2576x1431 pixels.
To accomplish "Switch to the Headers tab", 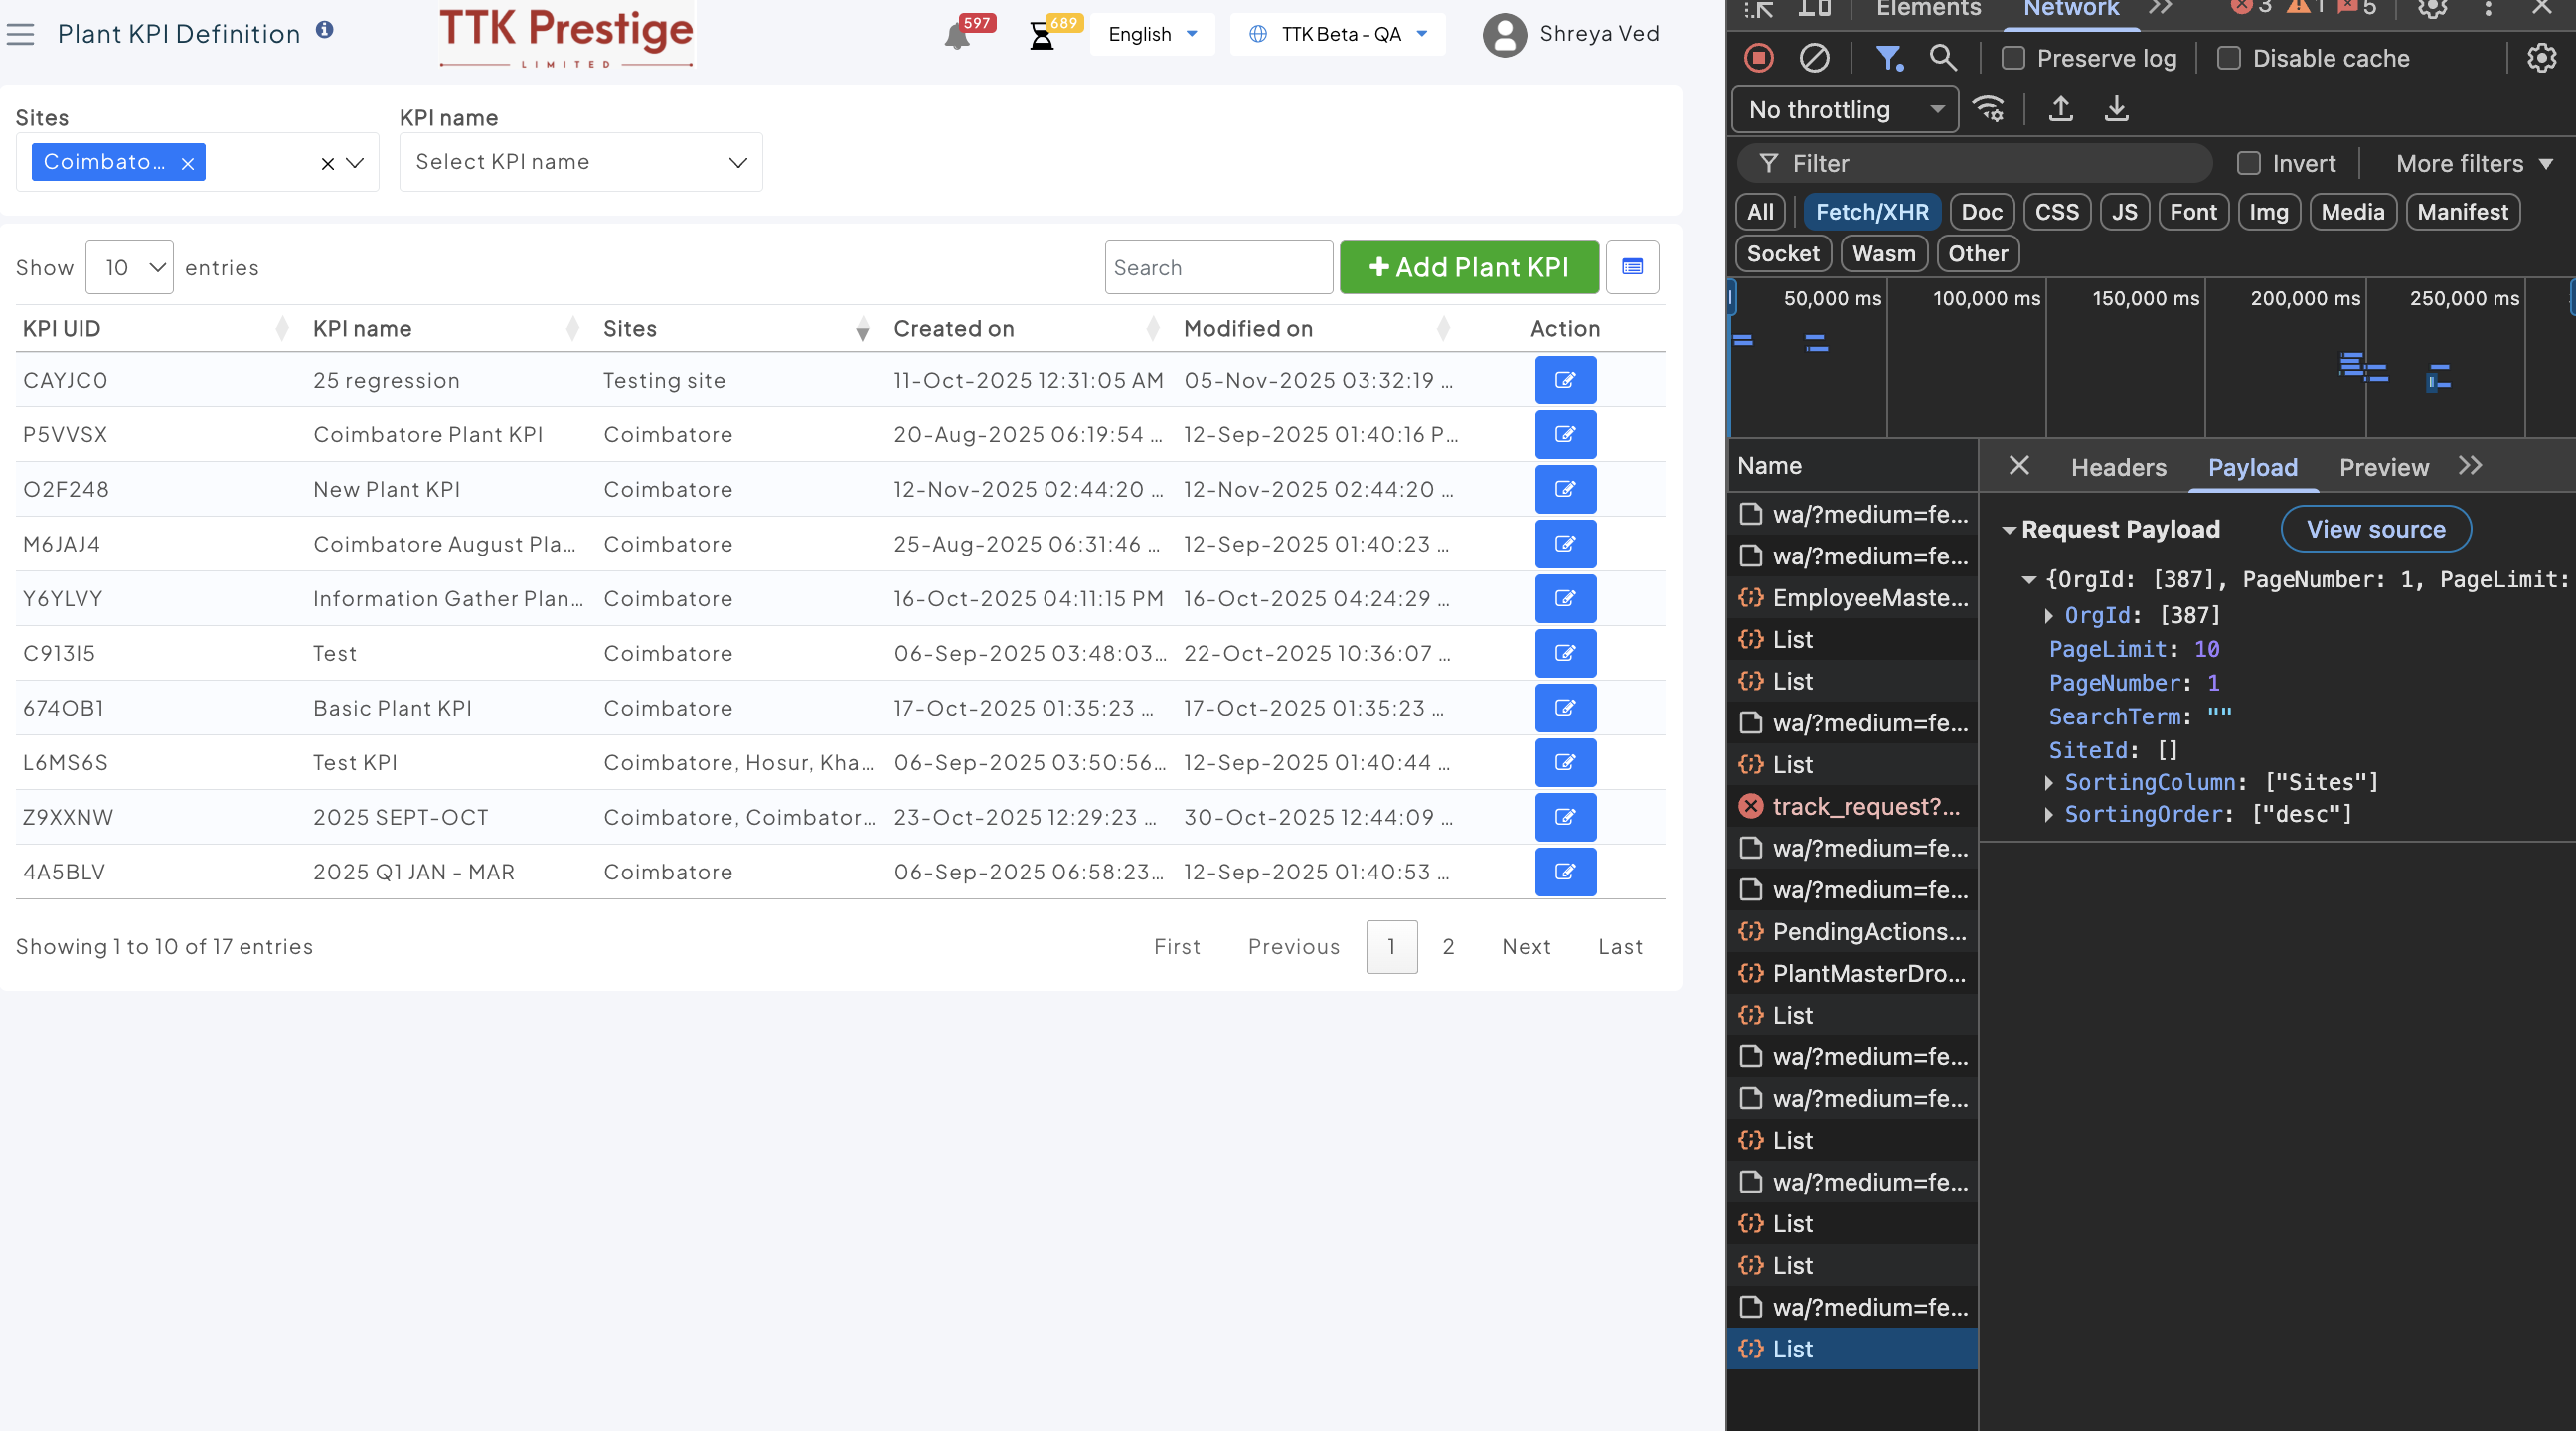I will pos(2118,467).
